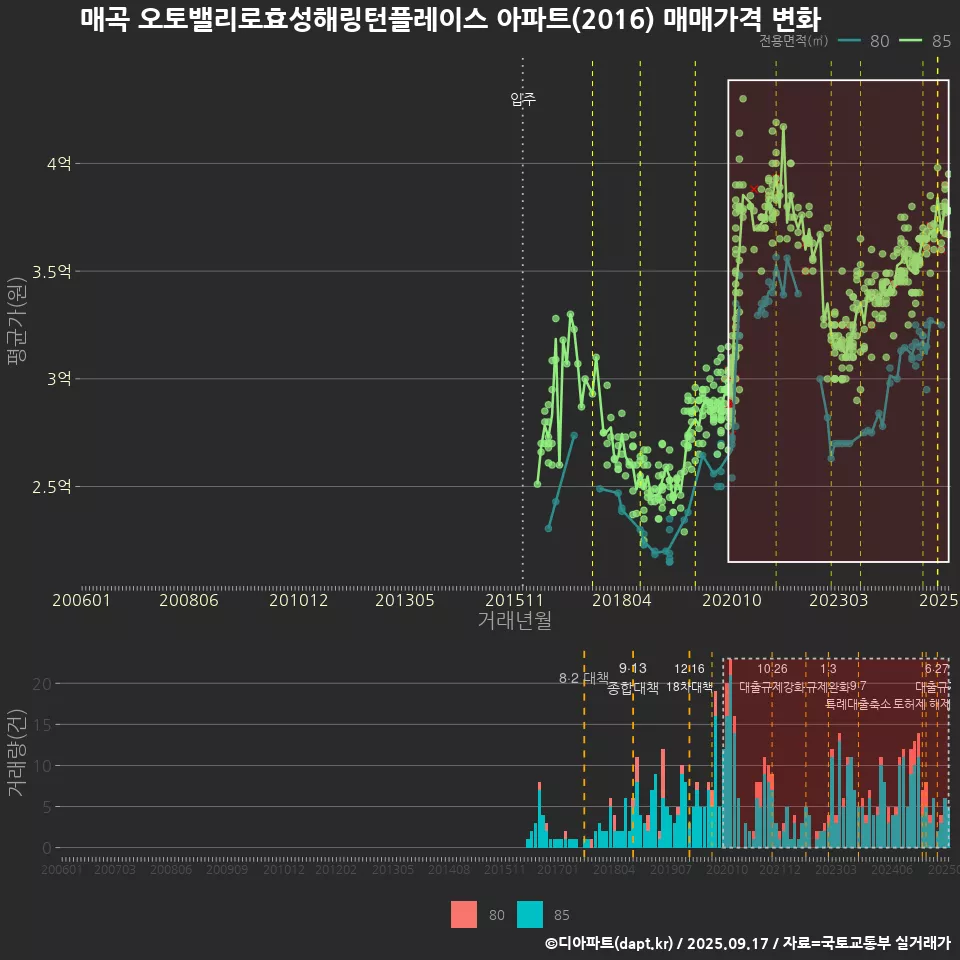Click the chart title about 매곡 오토밸리로효성해링턴플레이스
Screen dimensions: 960x960
(450, 20)
